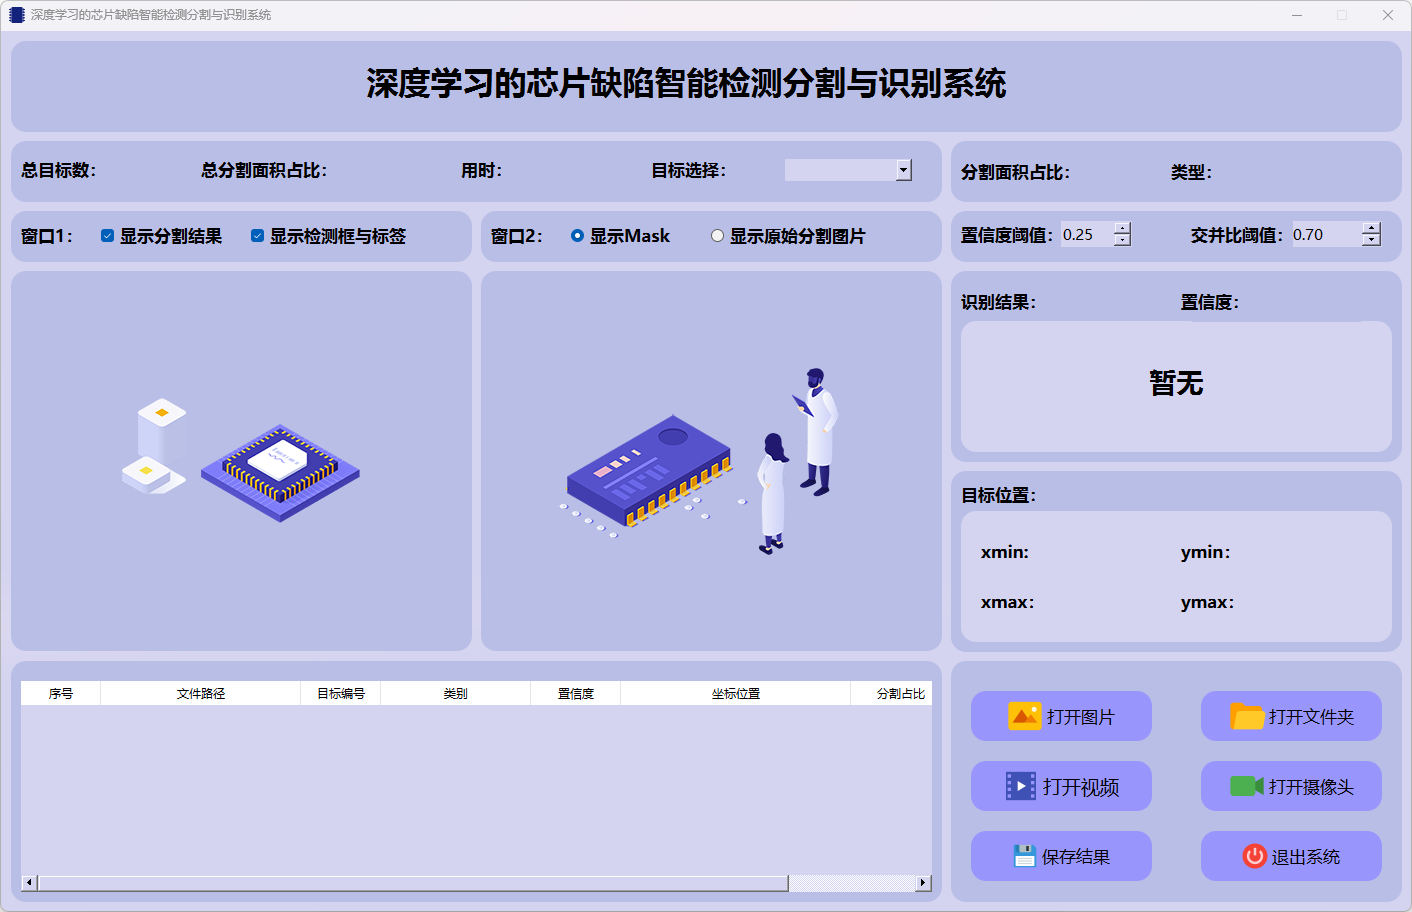Close the application window

[1388, 15]
